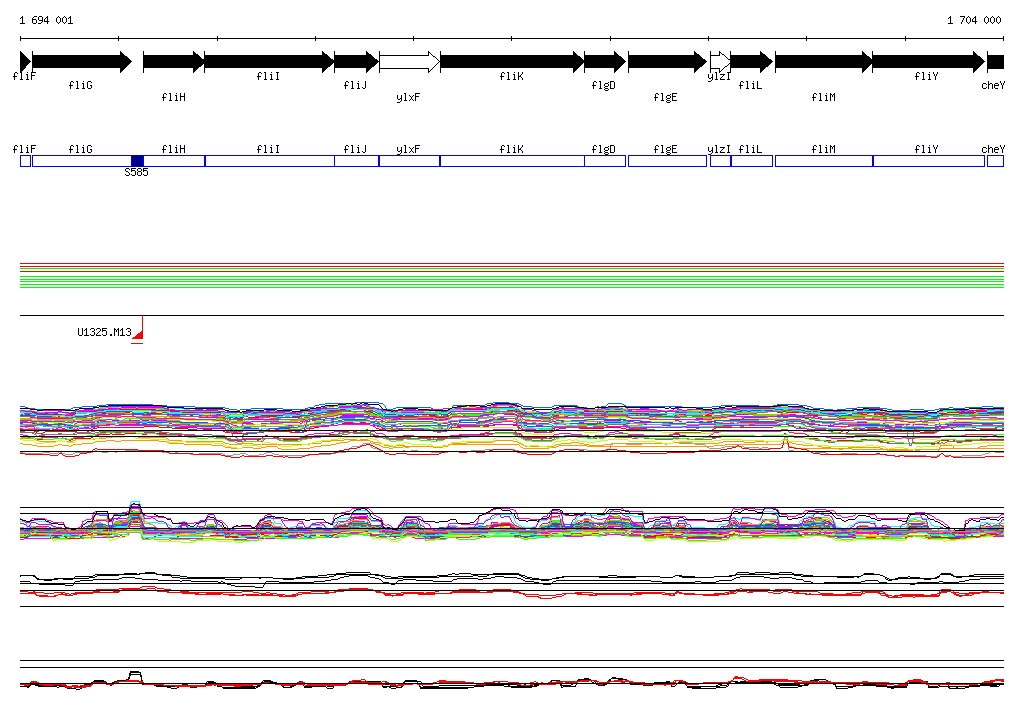Click the black flgE gene arrow
Image resolution: width=1024 pixels, height=714 pixels.
[666, 62]
